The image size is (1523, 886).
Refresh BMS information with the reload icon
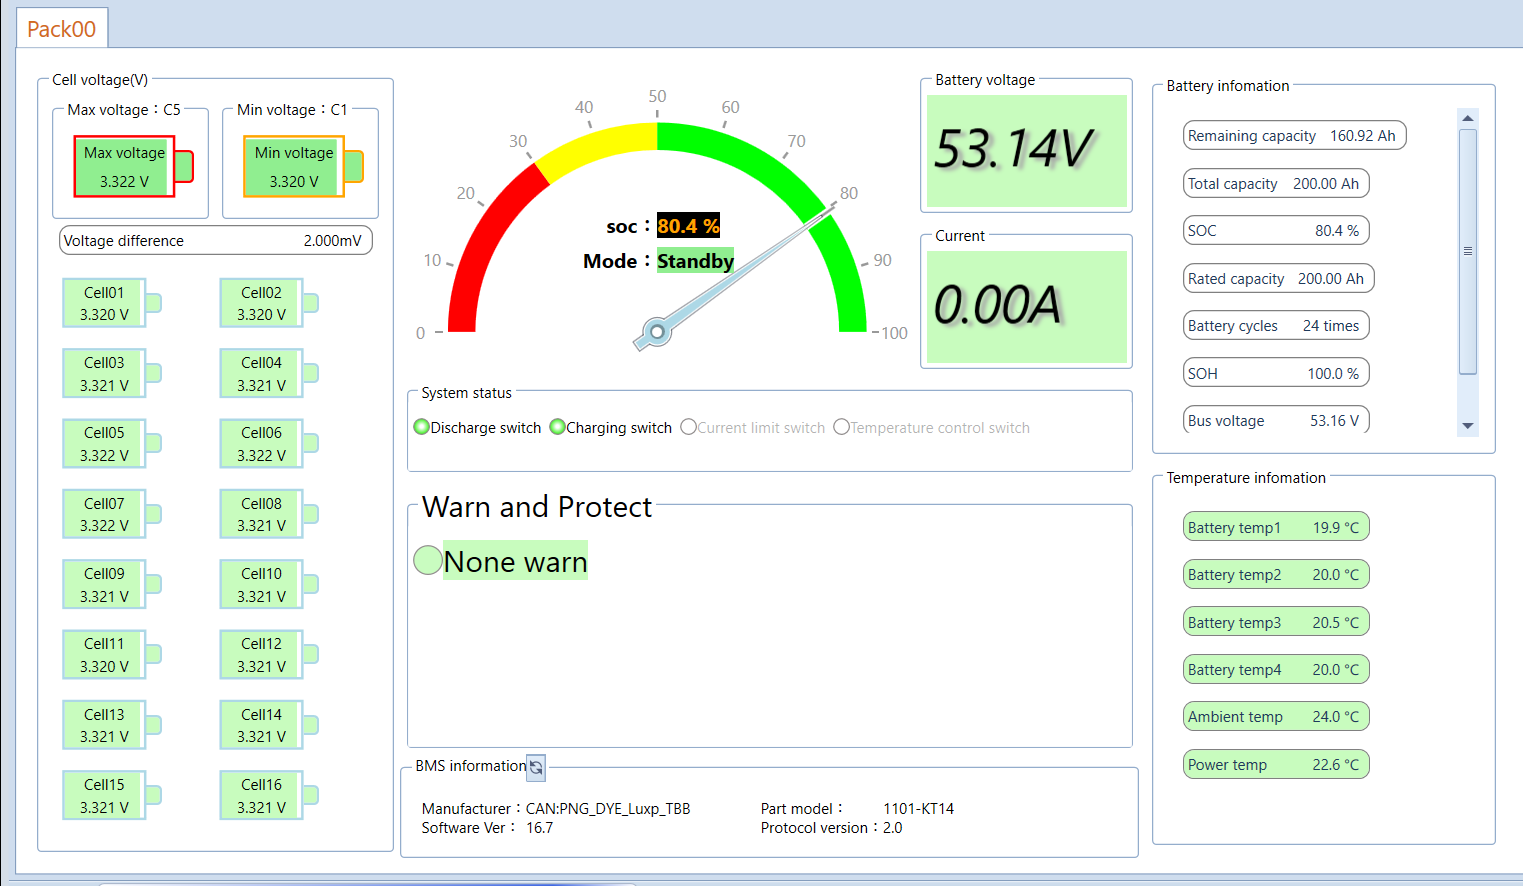point(536,767)
